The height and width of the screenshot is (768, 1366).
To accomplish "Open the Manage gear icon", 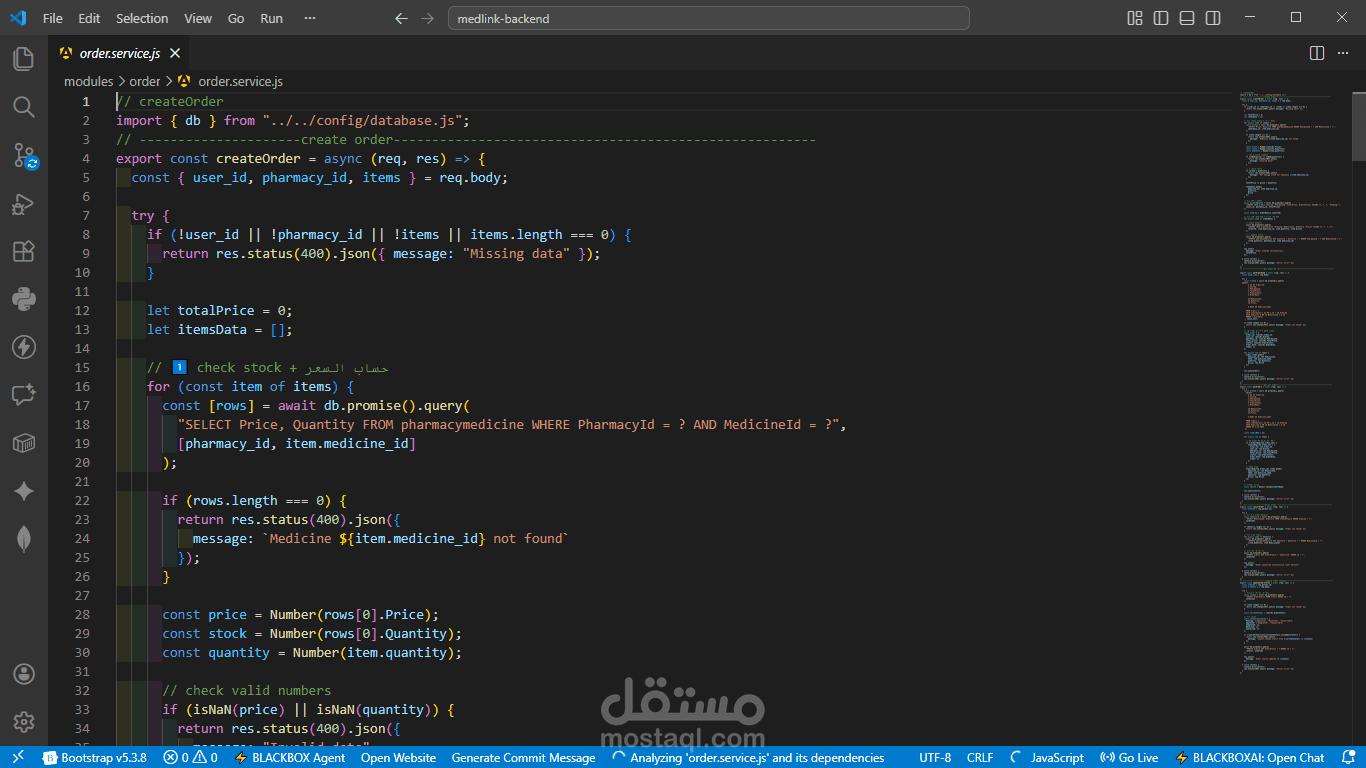I will (x=24, y=722).
